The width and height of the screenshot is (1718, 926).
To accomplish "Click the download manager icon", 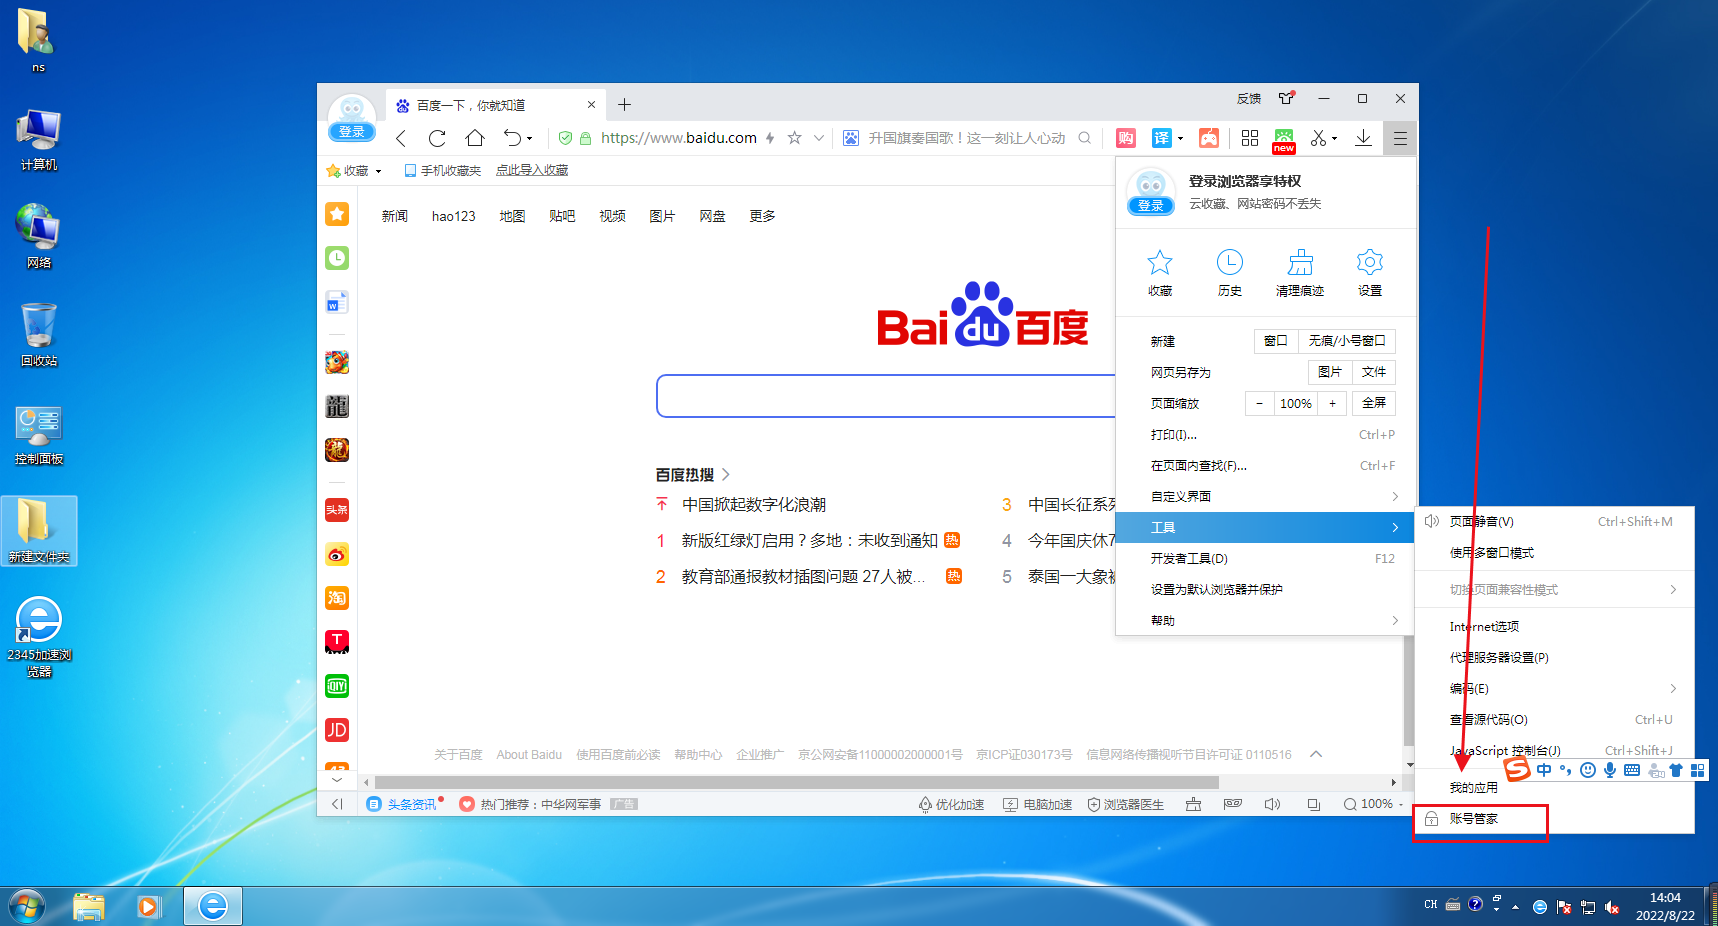I will tap(1363, 138).
